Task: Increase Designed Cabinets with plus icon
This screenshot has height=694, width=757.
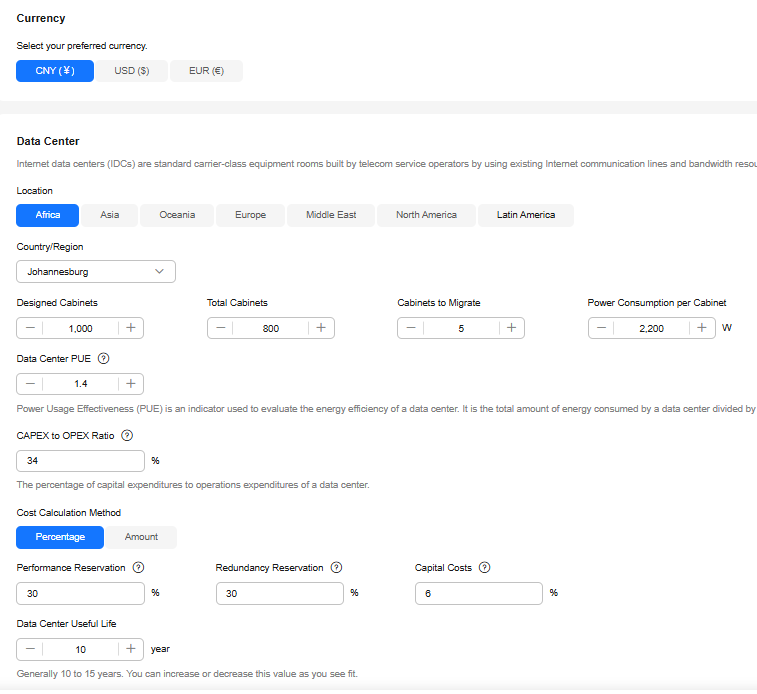Action: point(131,328)
